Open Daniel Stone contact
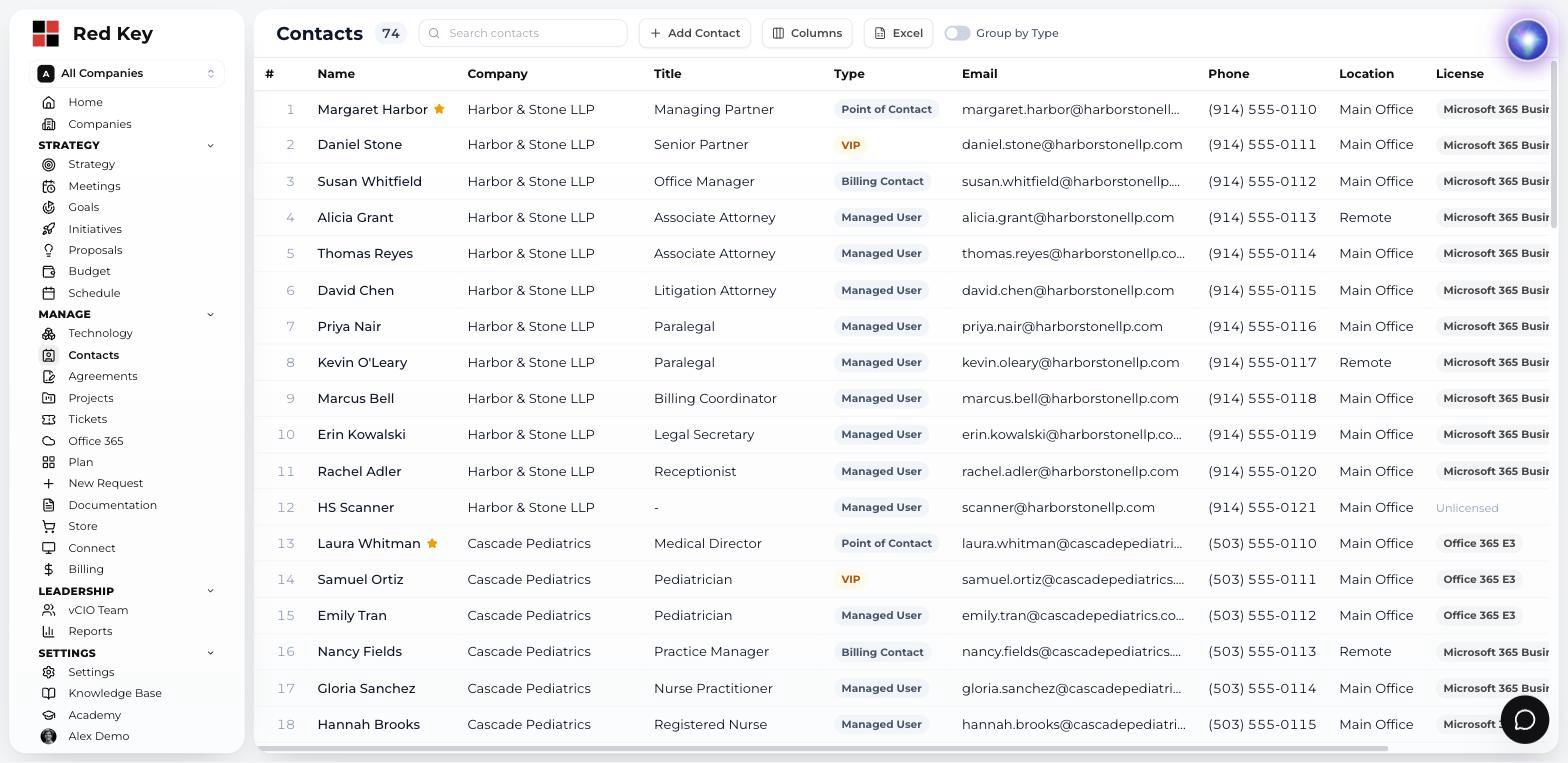Viewport: 1568px width, 763px height. click(x=359, y=144)
